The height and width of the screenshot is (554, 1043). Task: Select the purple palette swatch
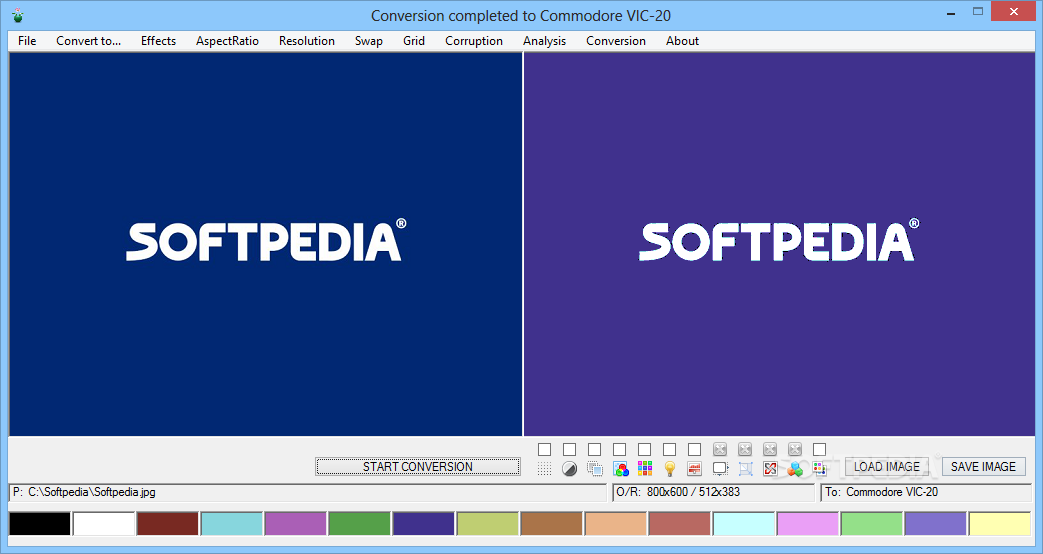point(295,523)
